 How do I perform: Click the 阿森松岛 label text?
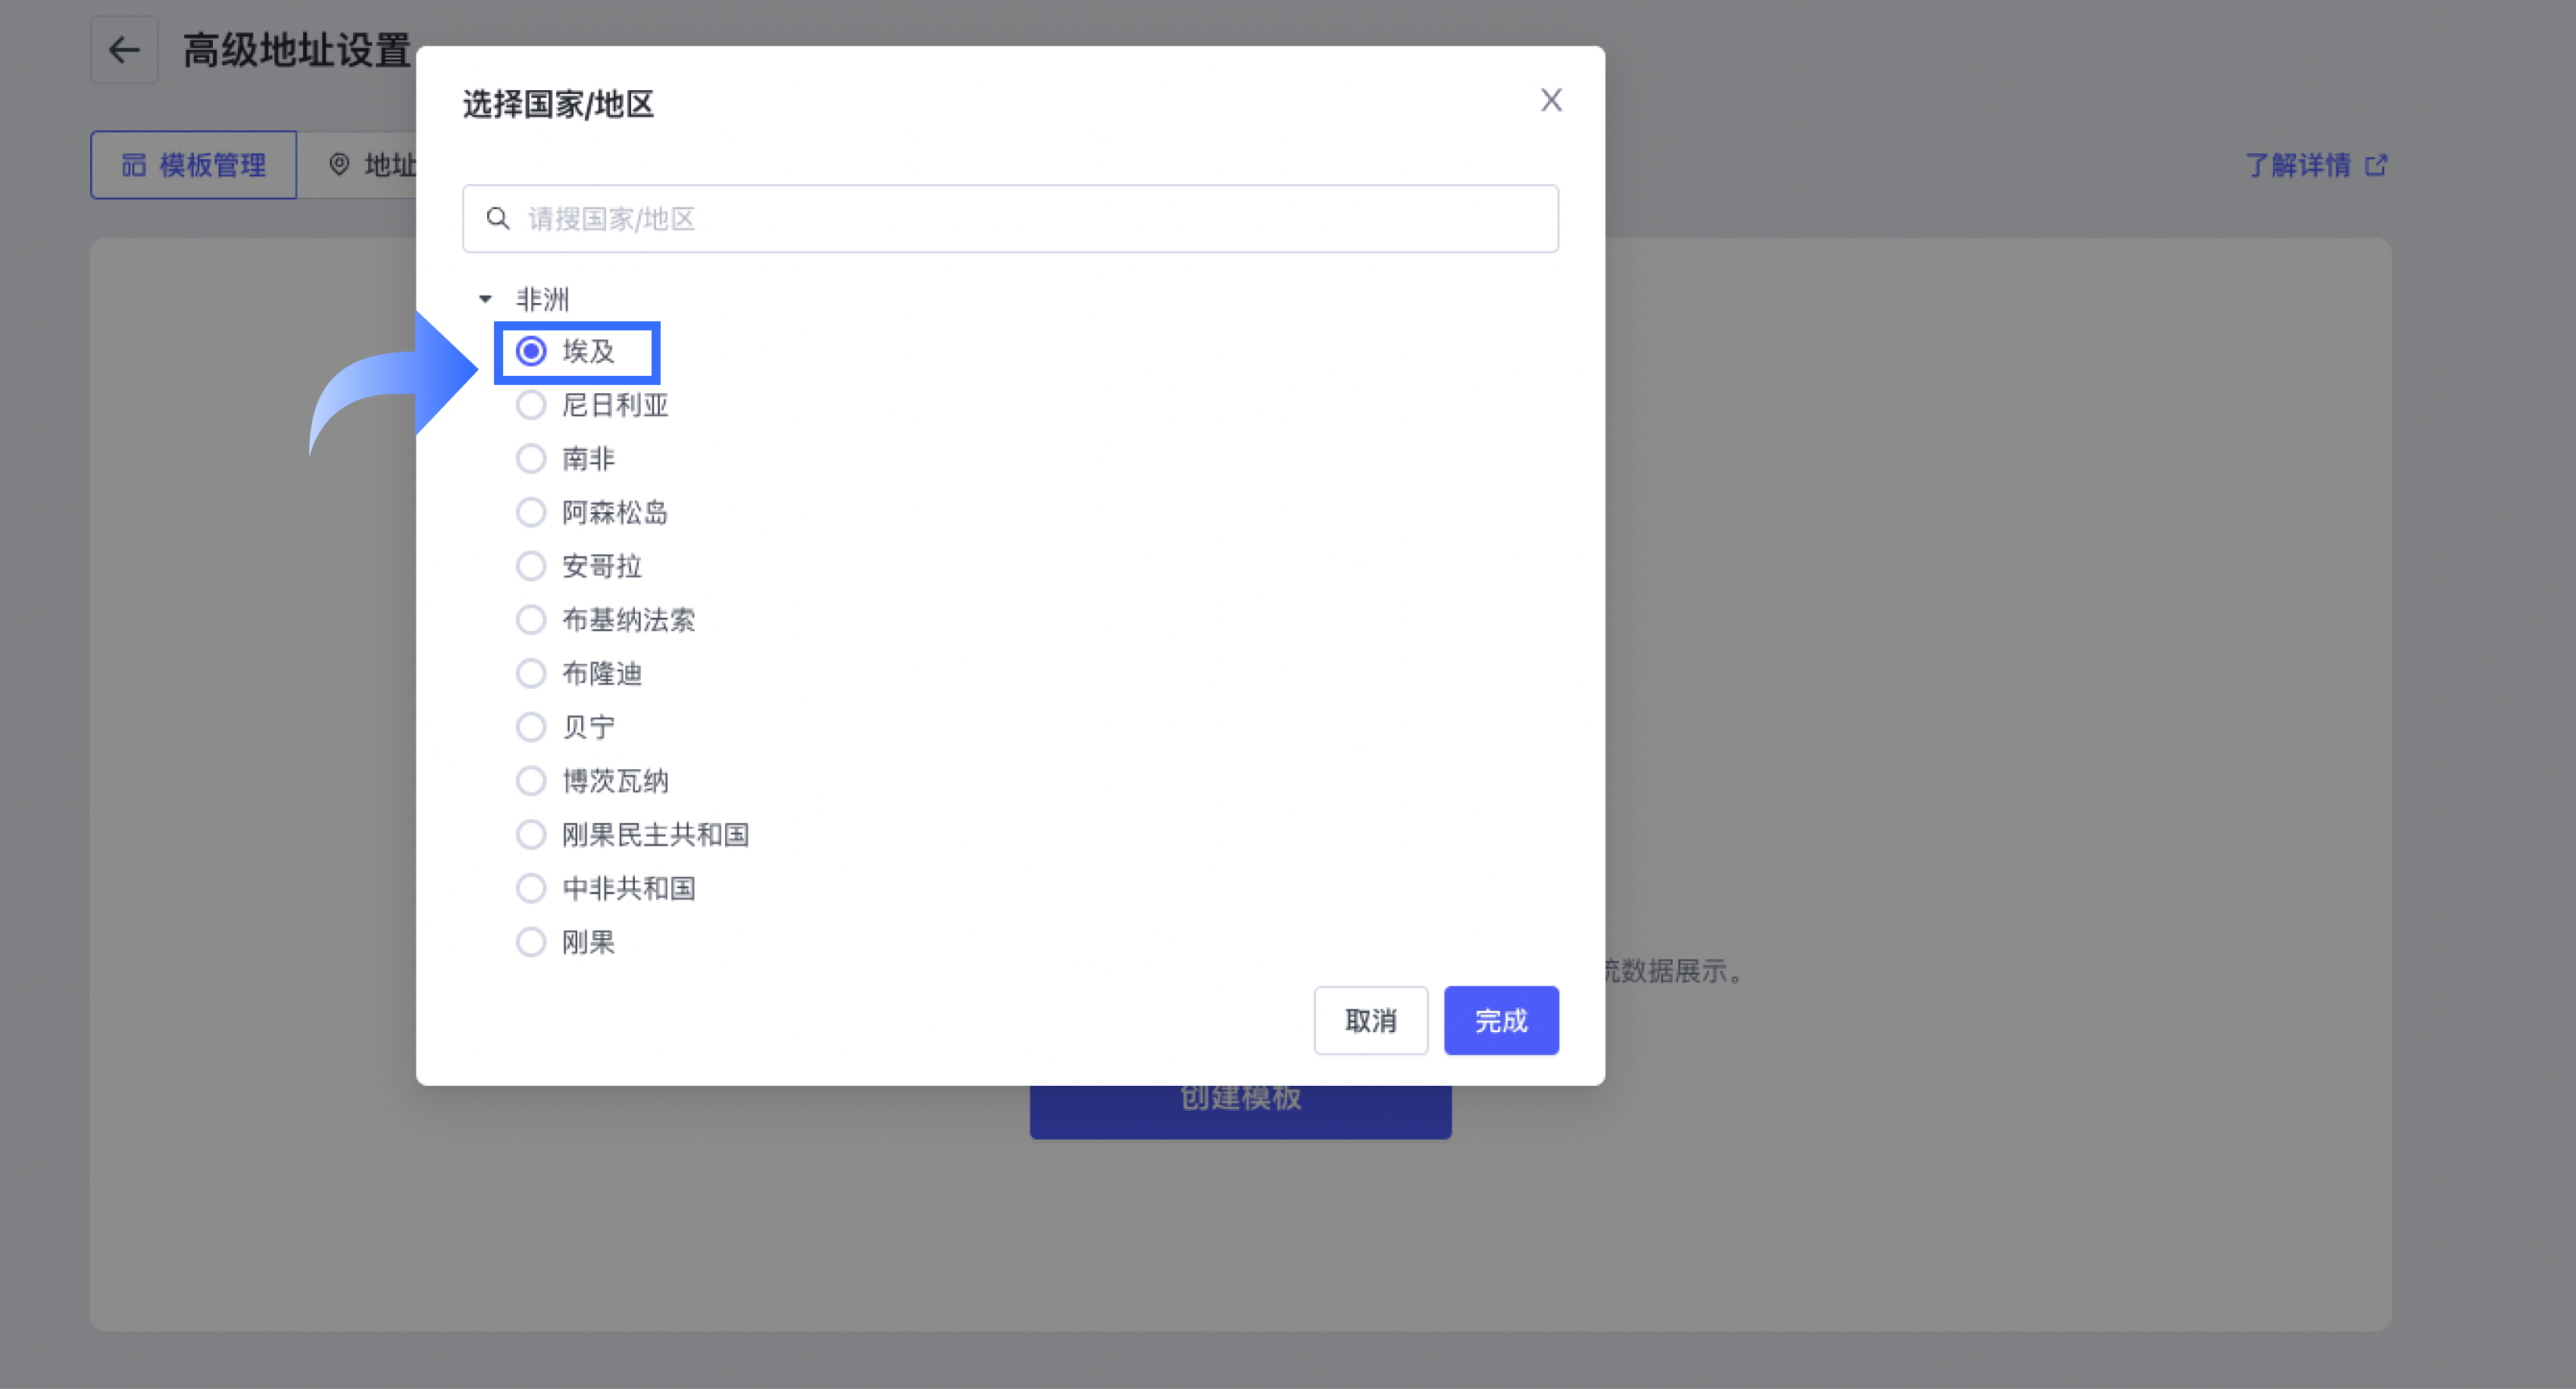point(615,512)
